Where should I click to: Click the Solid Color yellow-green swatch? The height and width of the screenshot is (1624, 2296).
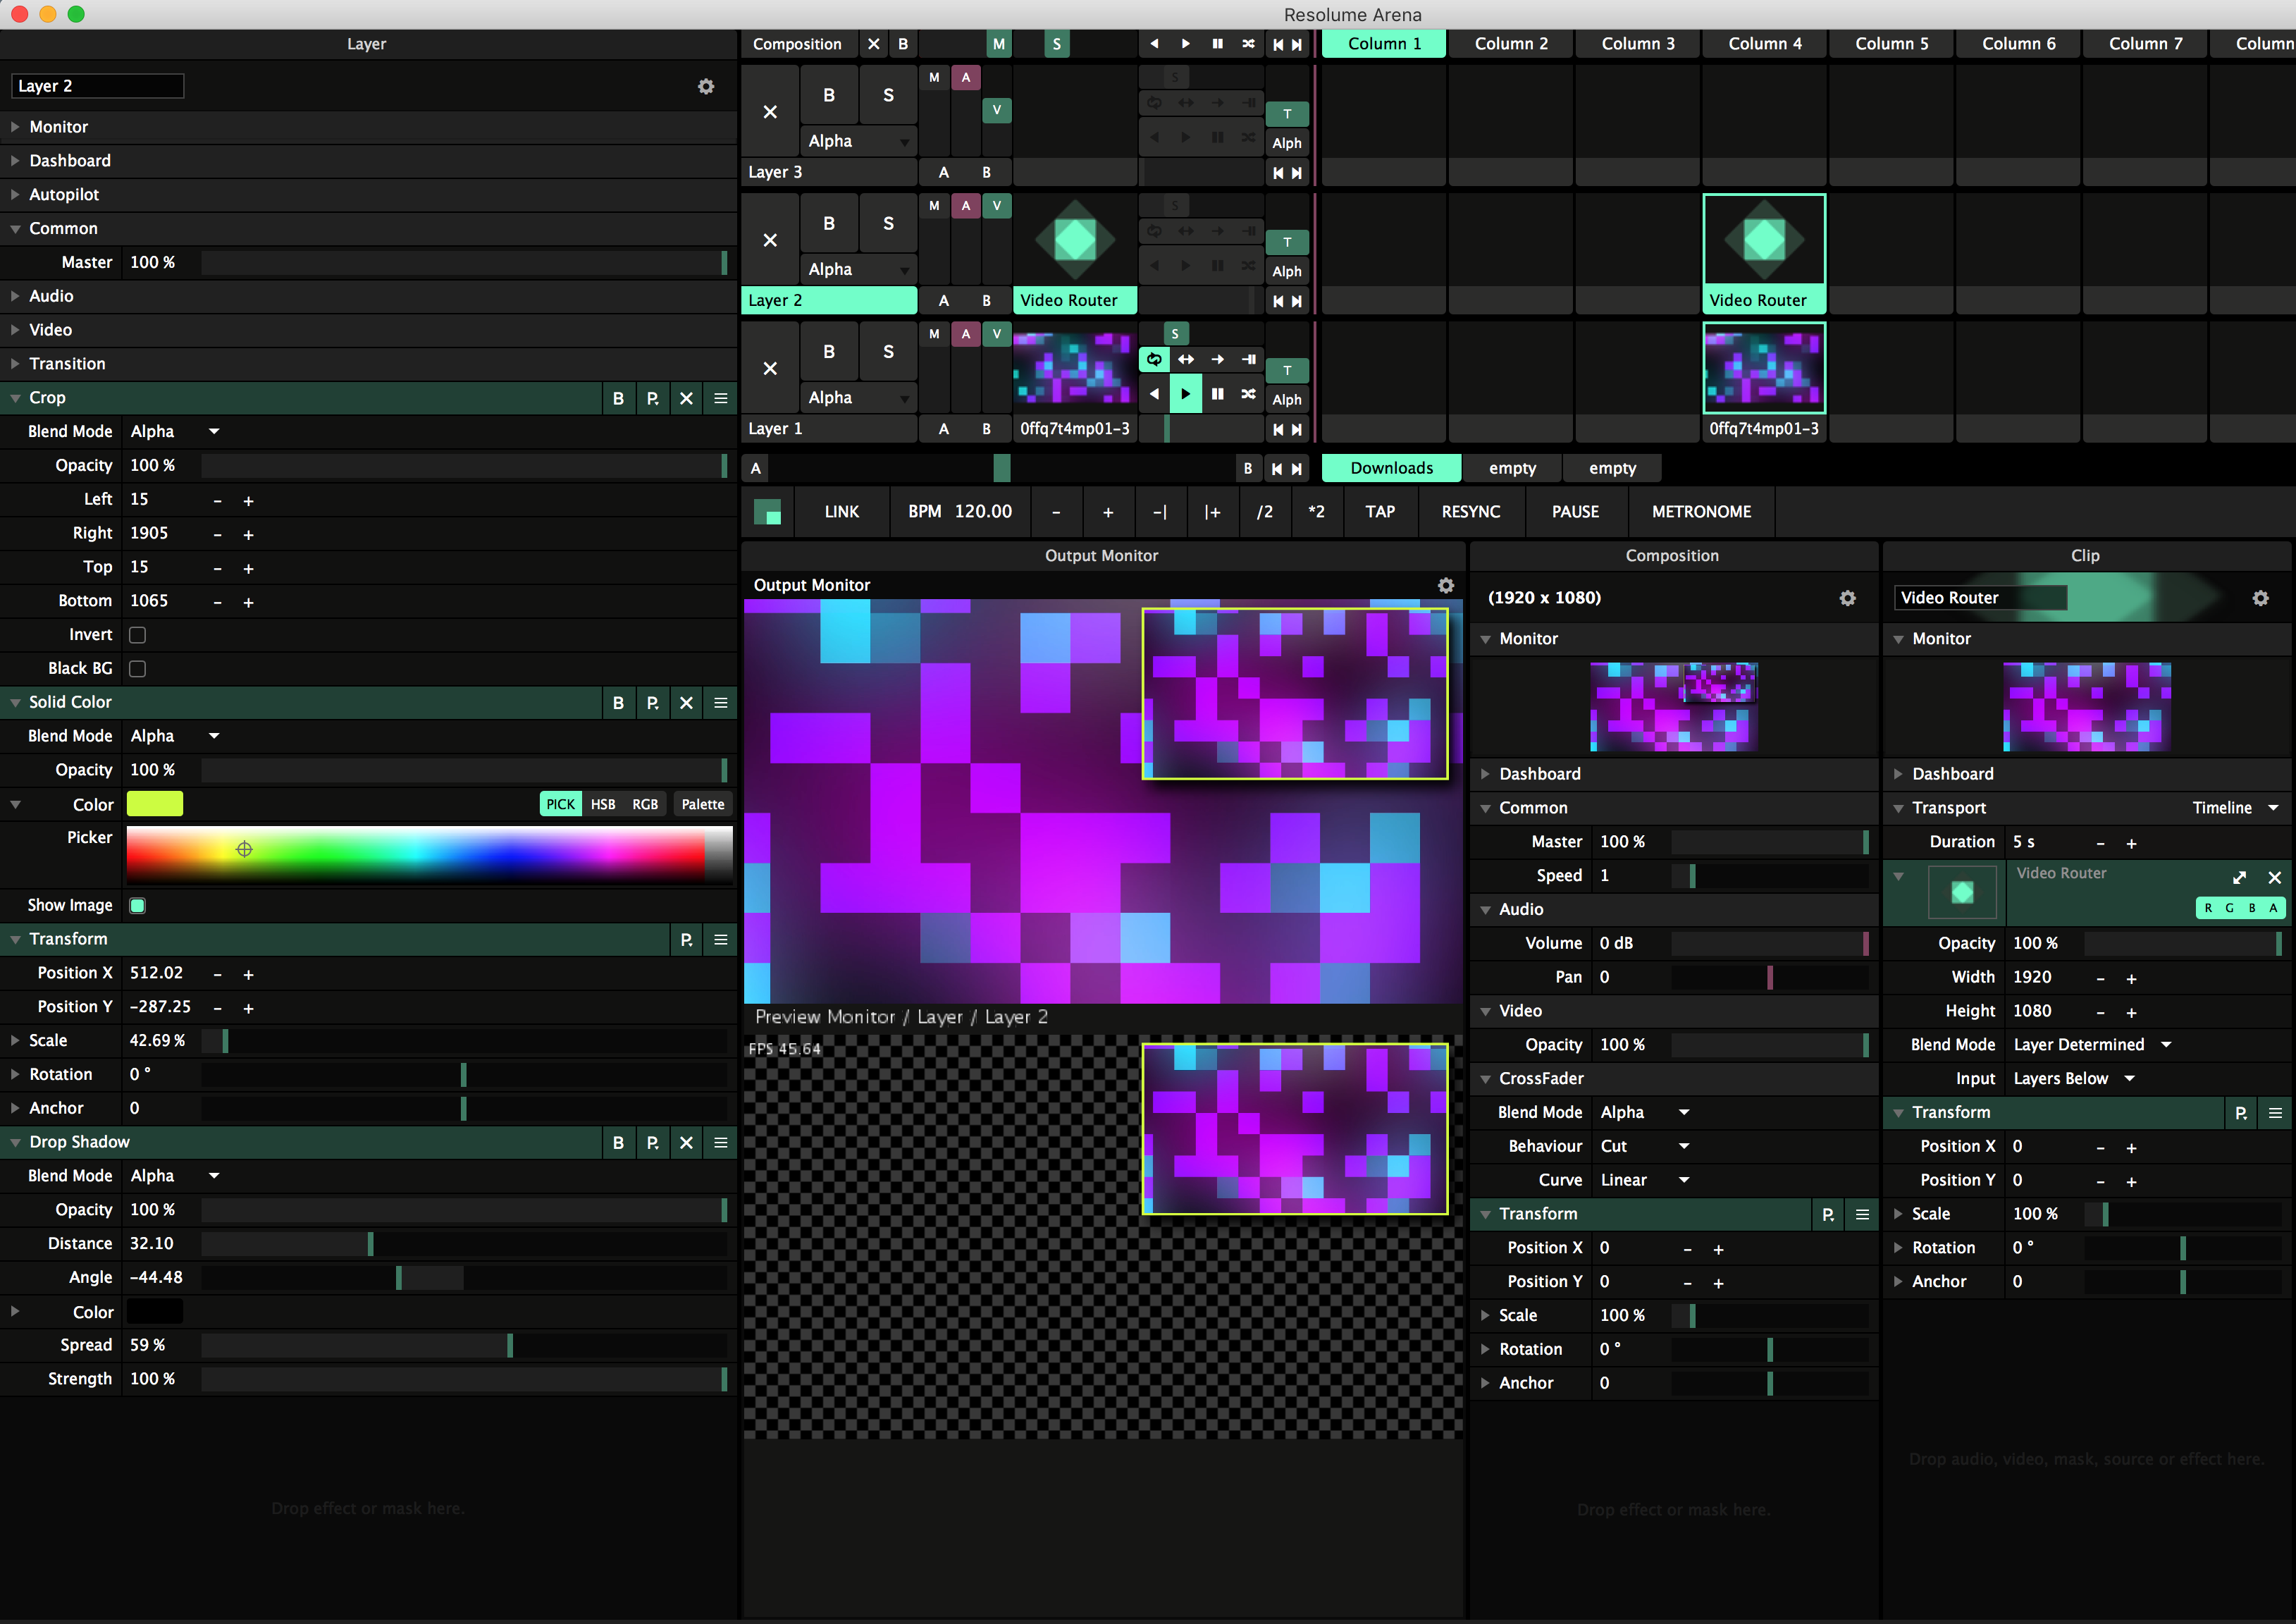[155, 805]
